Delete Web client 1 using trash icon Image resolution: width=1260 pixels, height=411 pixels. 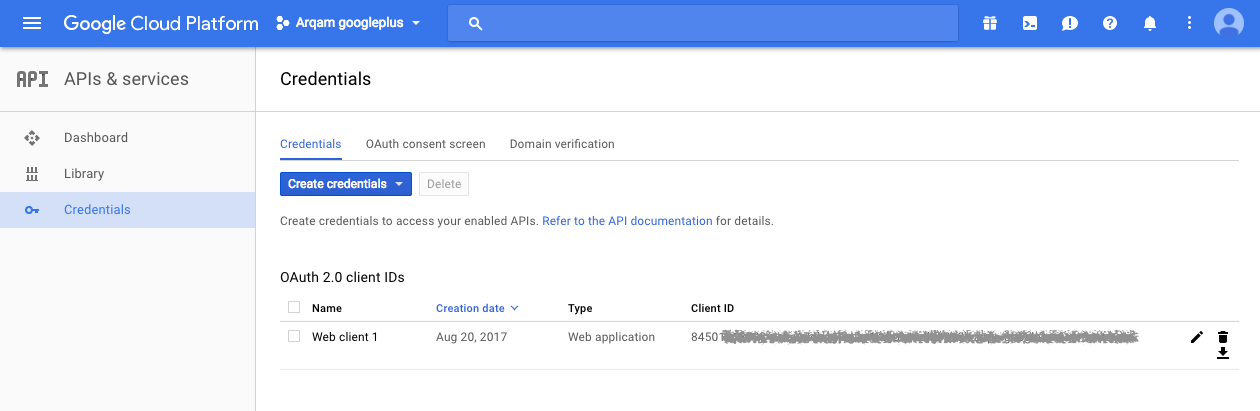click(x=1222, y=337)
